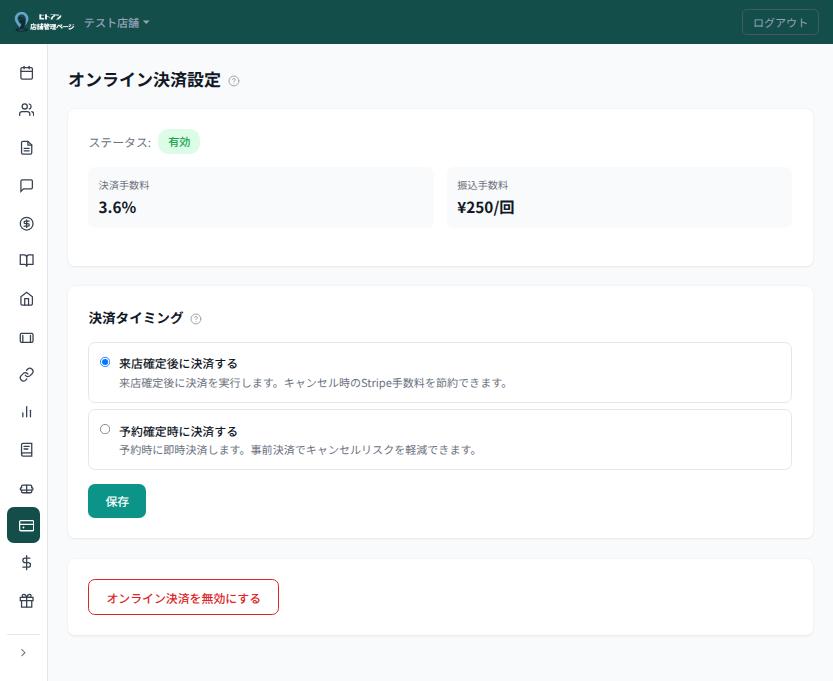Image resolution: width=833 pixels, height=681 pixels.
Task: Click オンライン決済を無効にする button
Action: [183, 597]
